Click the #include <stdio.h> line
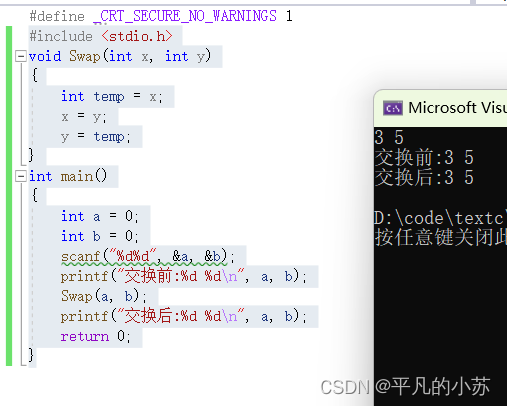Viewport: 507px width, 406px height. tap(101, 36)
